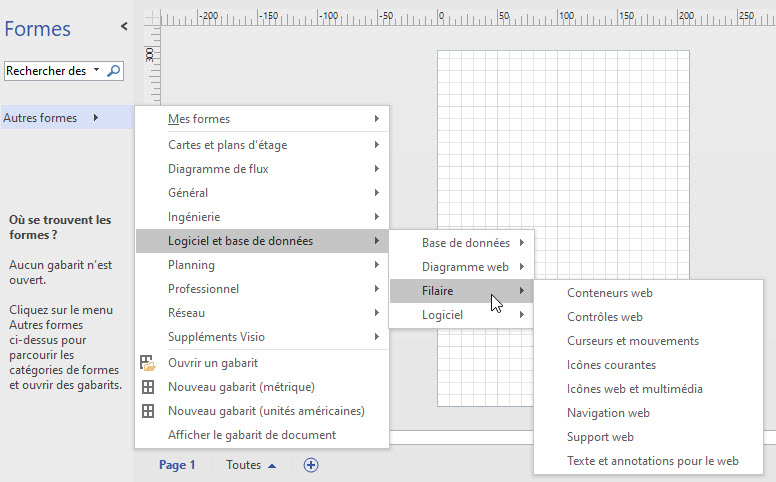776x482 pixels.
Task: Open the Autres formes menu
Action: pos(67,118)
